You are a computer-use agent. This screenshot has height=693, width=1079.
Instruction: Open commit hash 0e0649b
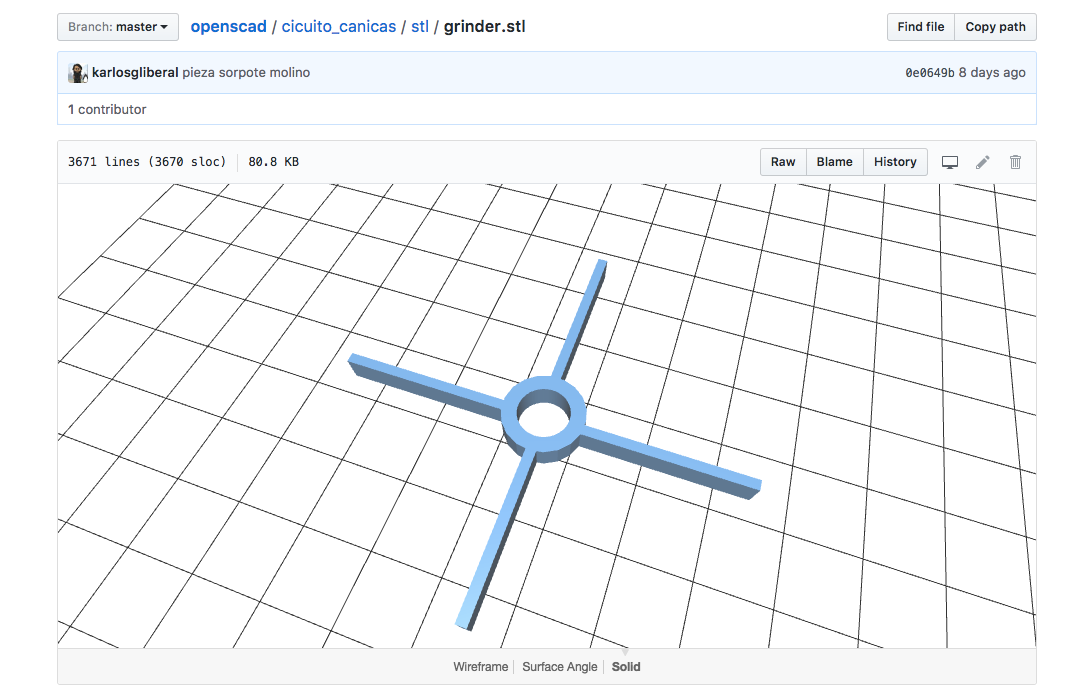[929, 72]
